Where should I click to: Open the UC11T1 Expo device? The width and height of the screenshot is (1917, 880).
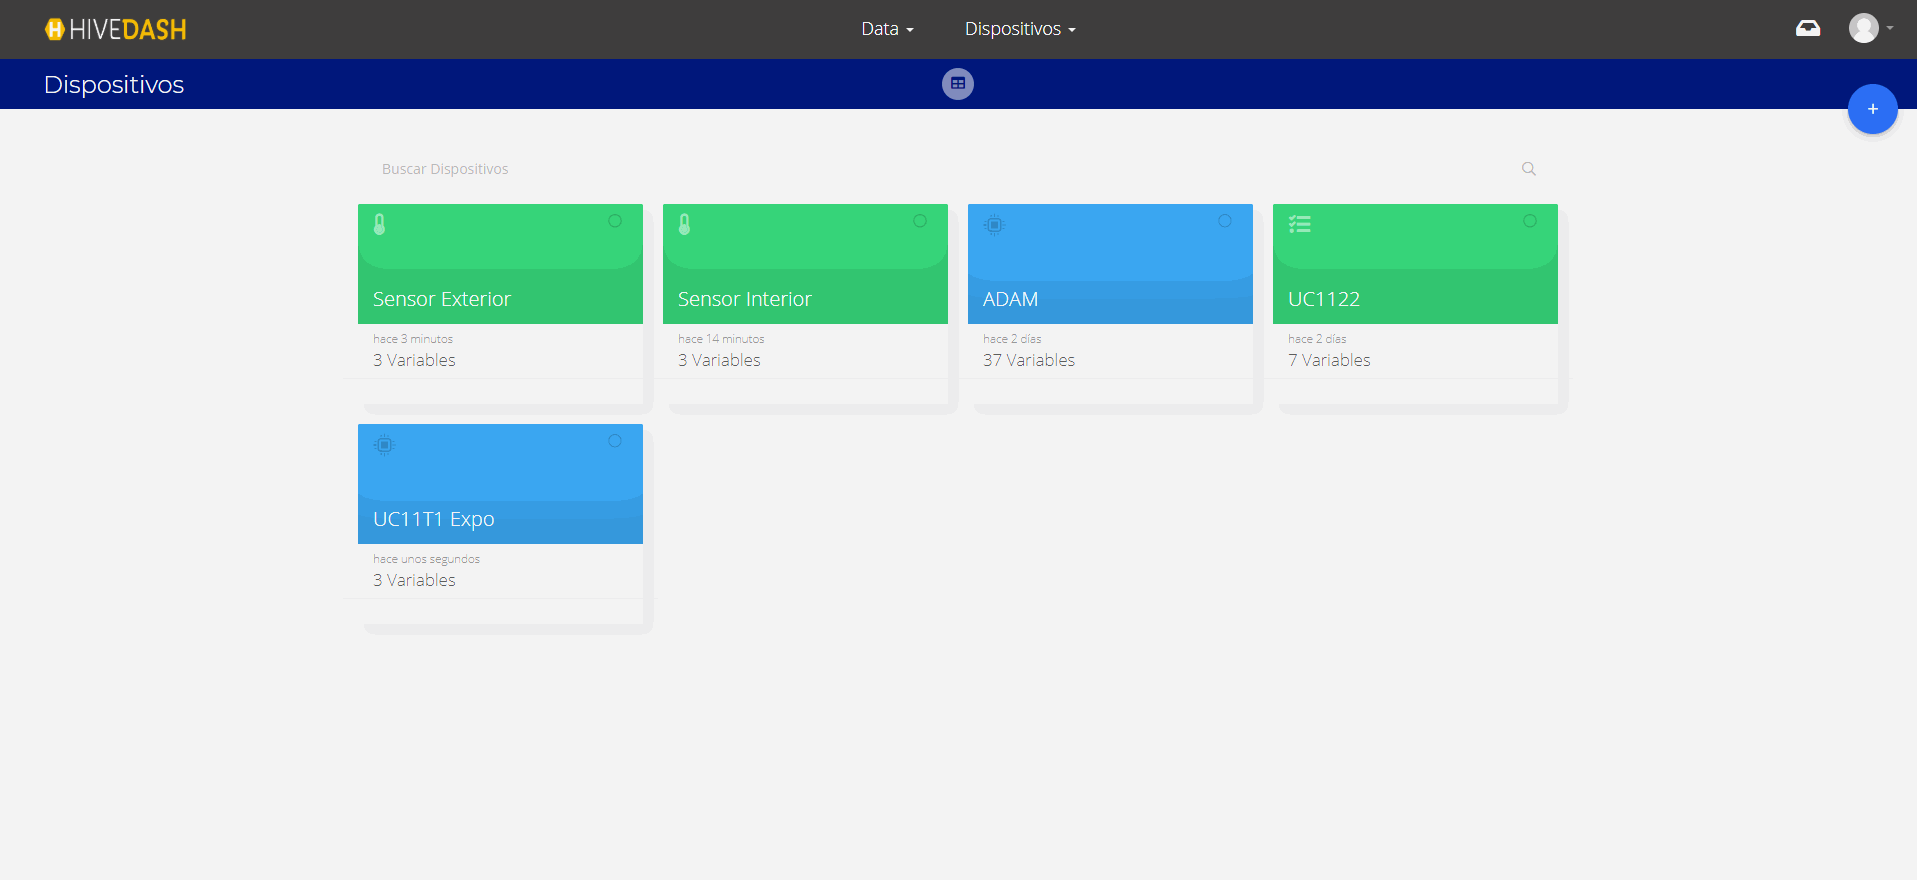click(434, 519)
